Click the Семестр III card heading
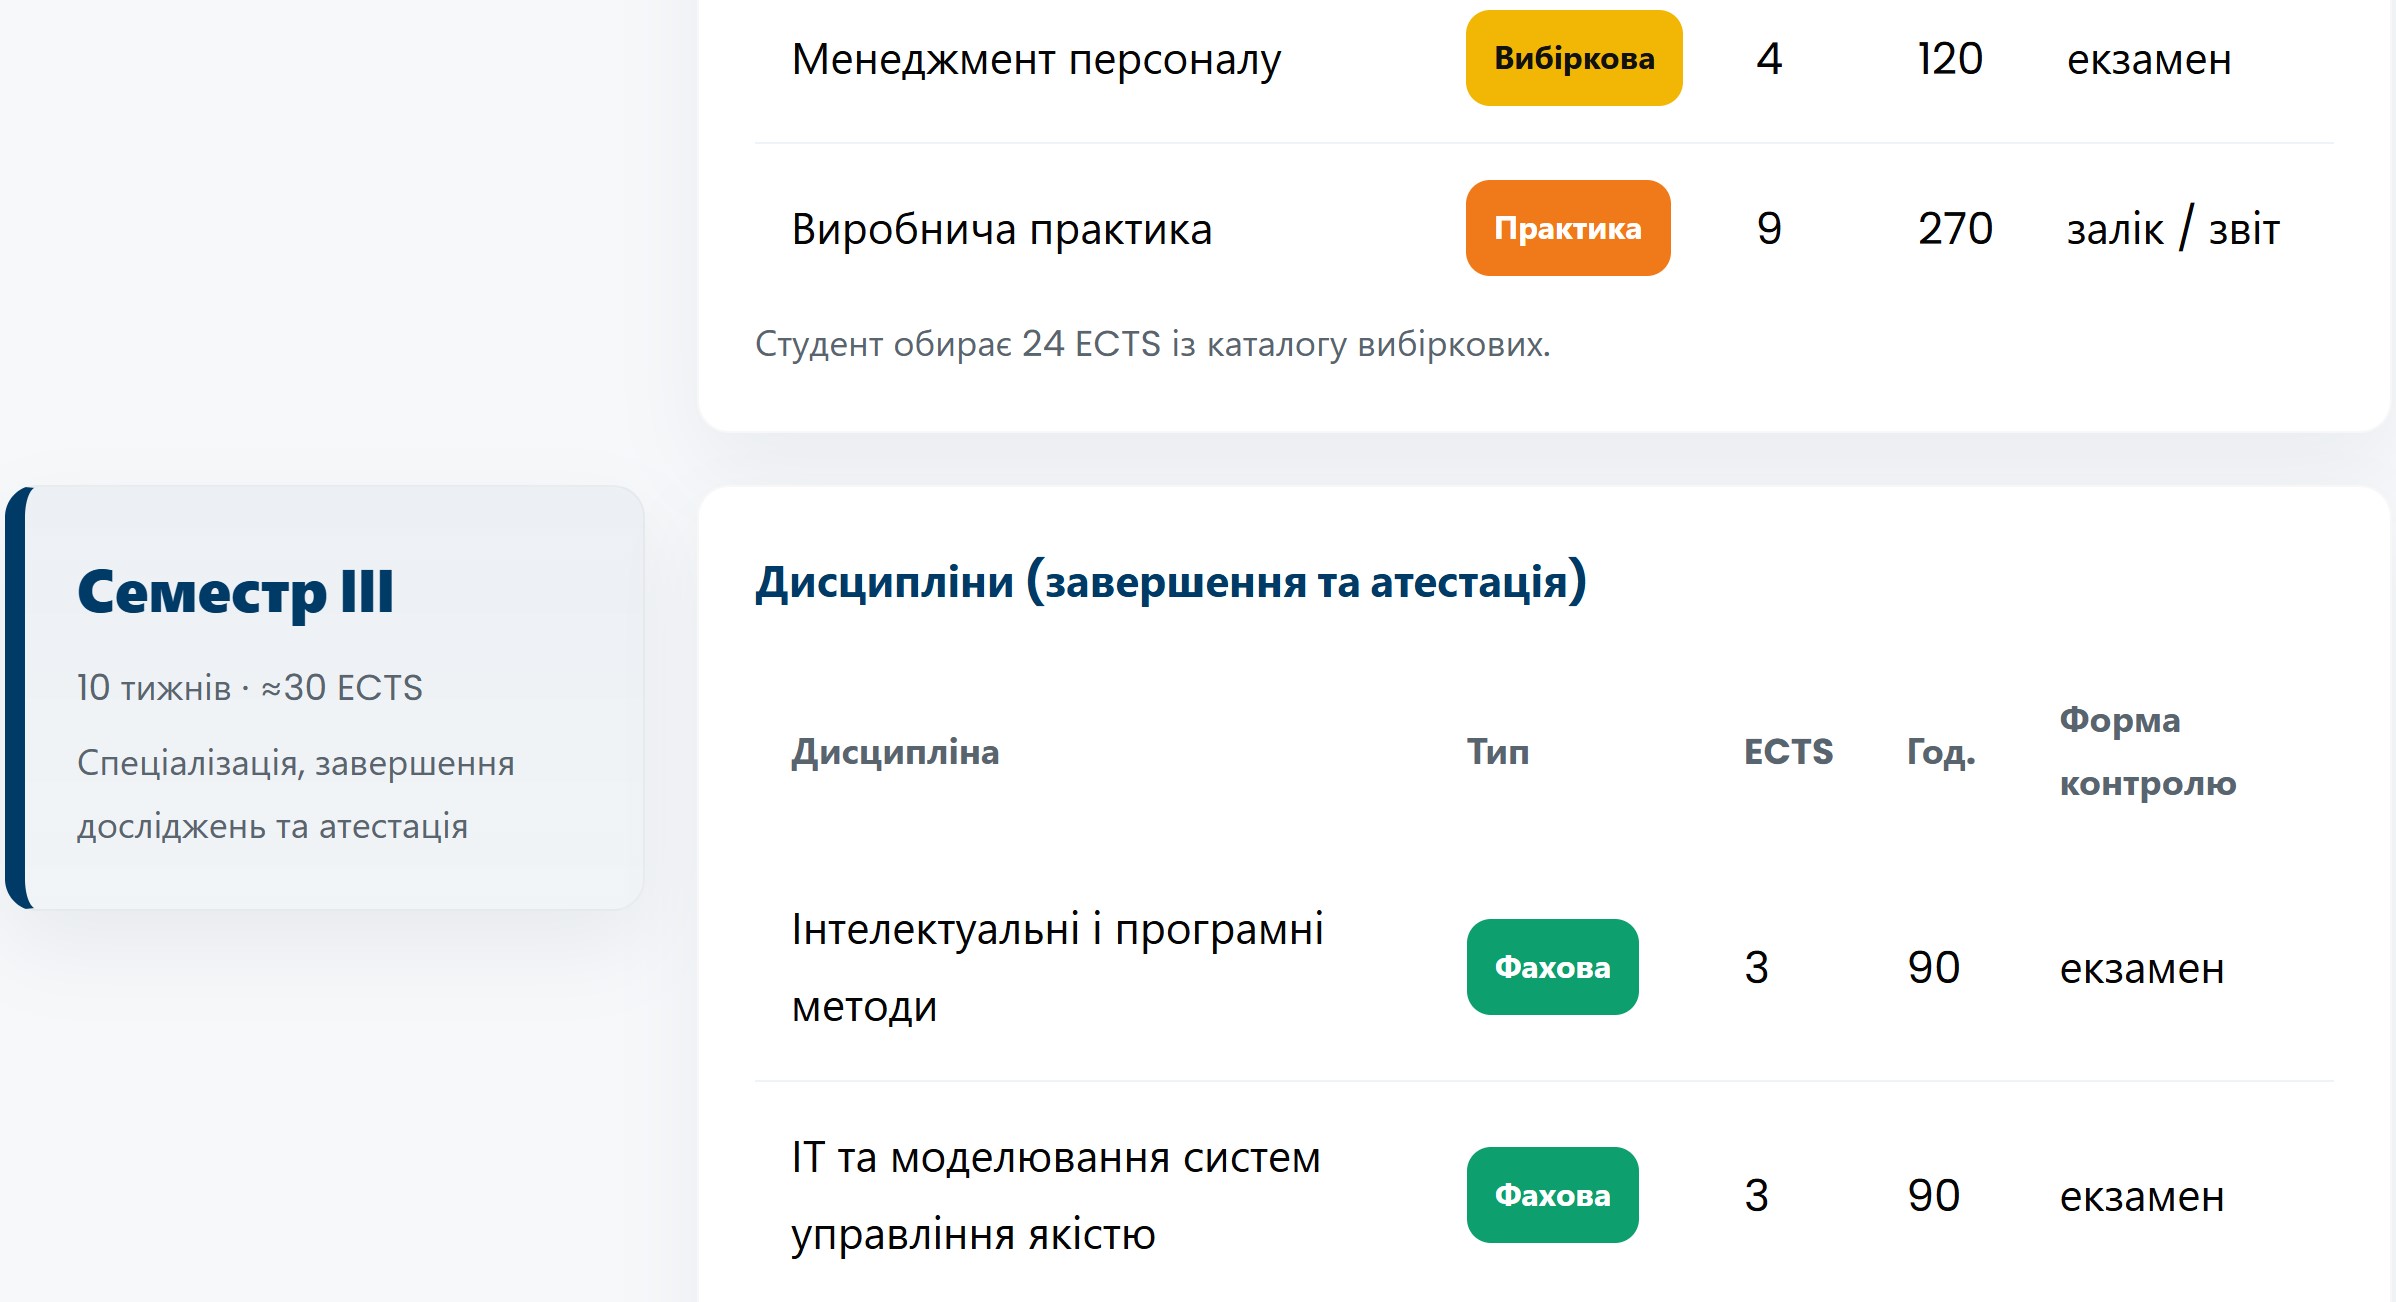Image resolution: width=2396 pixels, height=1302 pixels. tap(236, 592)
